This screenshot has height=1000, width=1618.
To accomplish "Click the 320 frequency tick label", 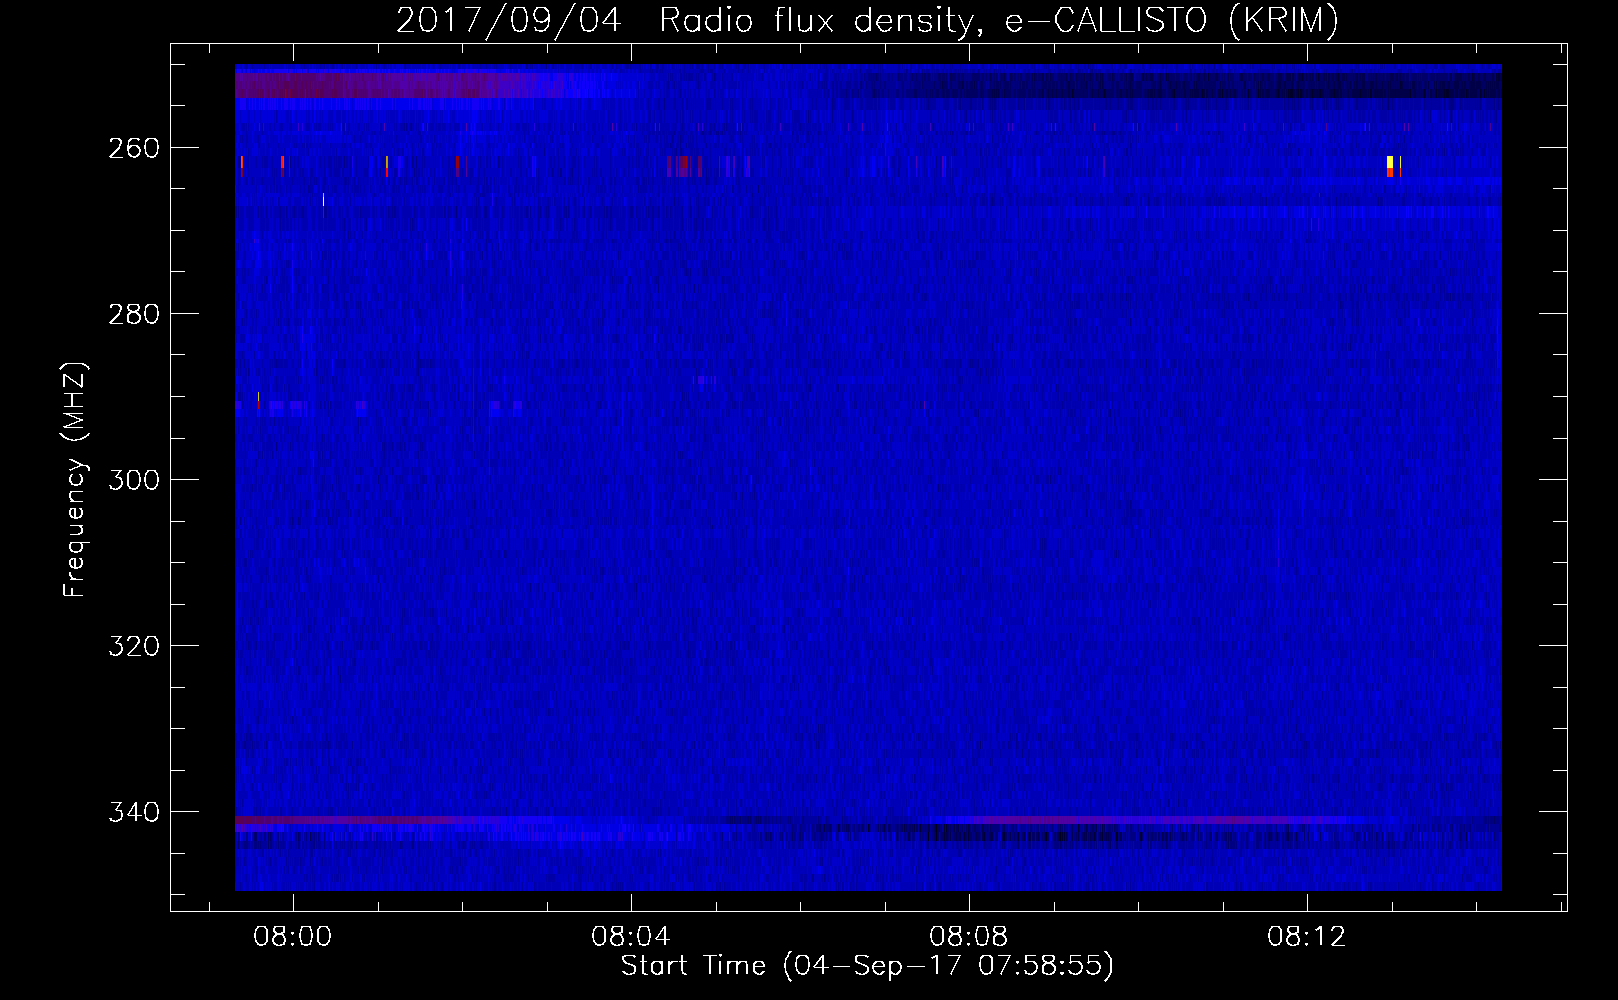I will [134, 646].
